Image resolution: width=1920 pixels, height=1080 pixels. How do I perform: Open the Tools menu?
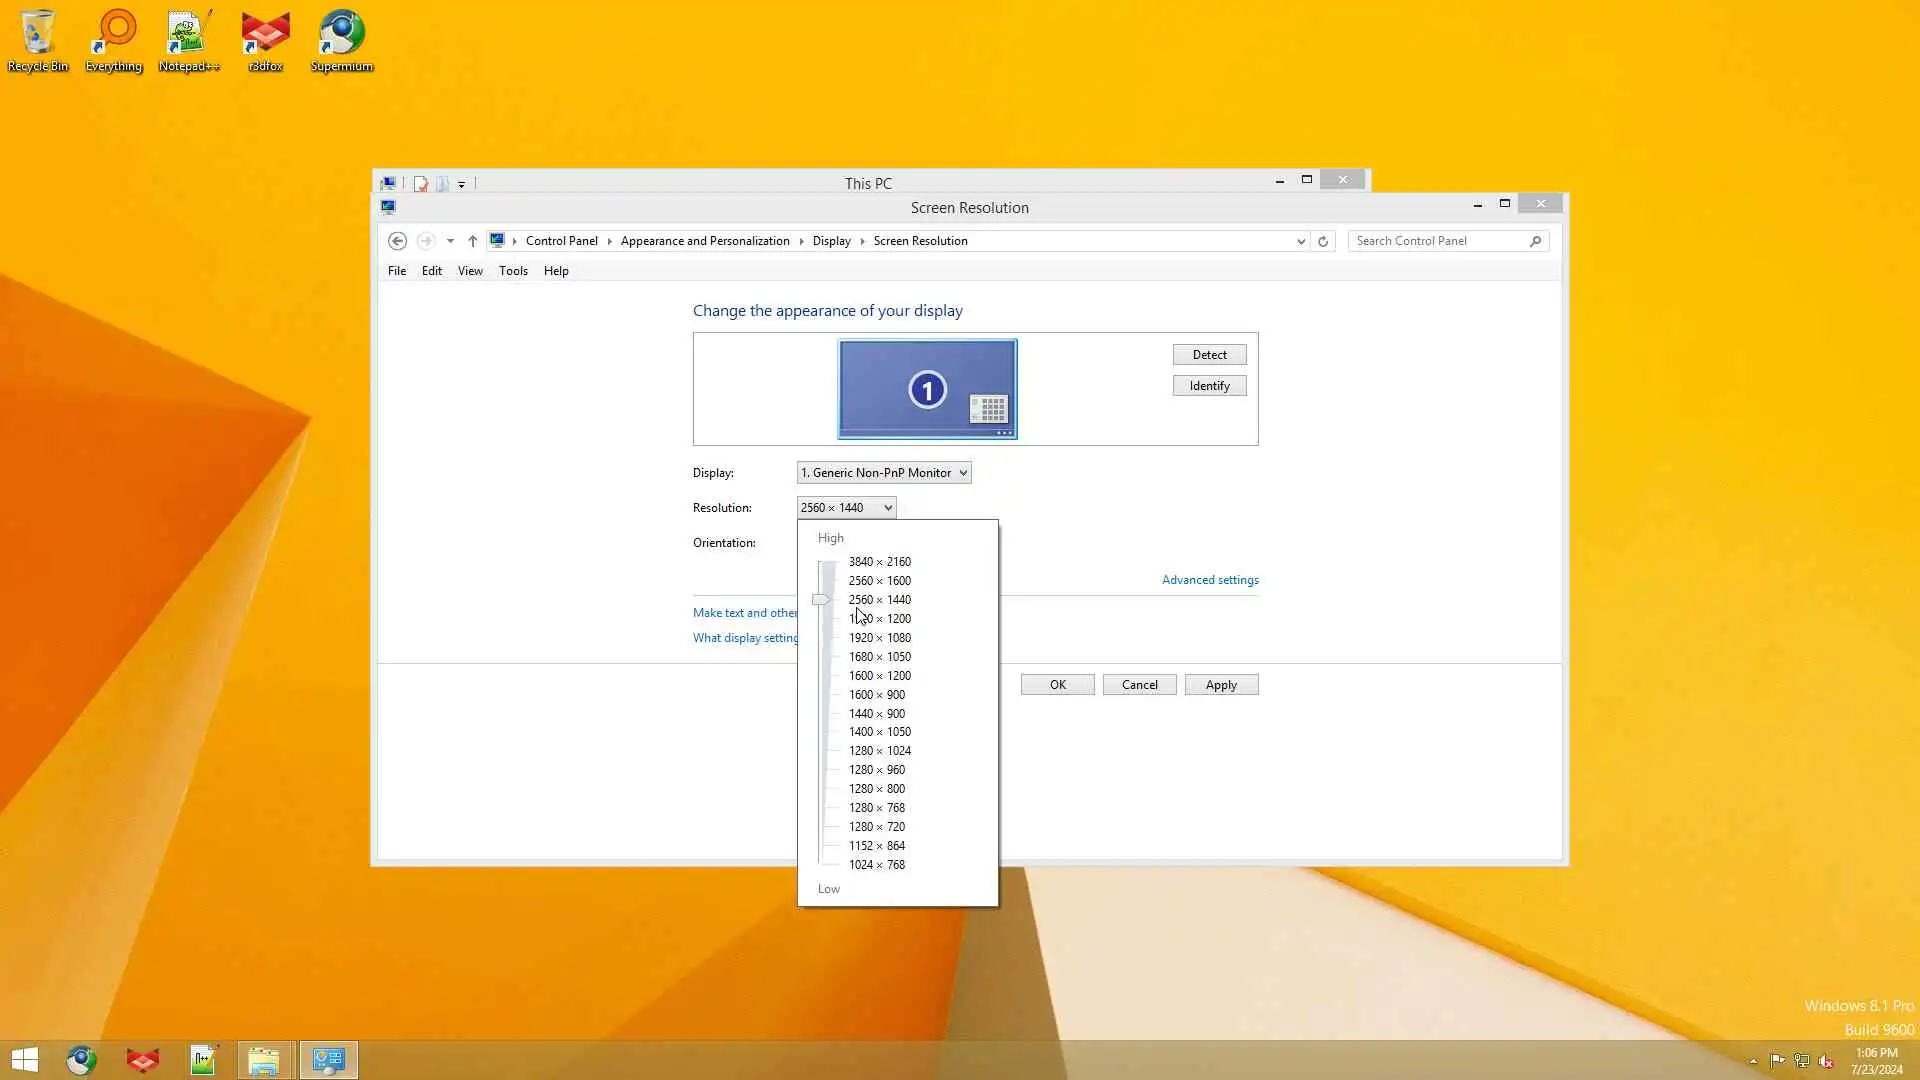[x=513, y=271]
